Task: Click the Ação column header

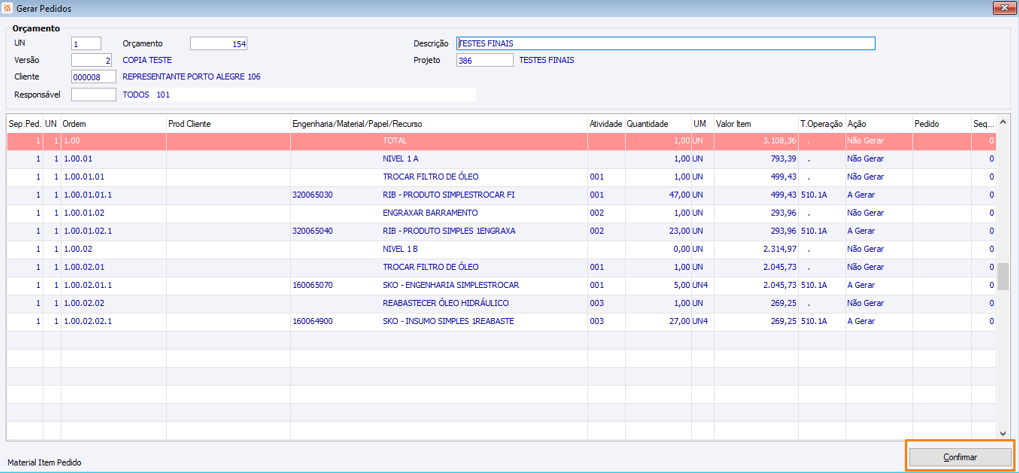Action: coord(879,123)
